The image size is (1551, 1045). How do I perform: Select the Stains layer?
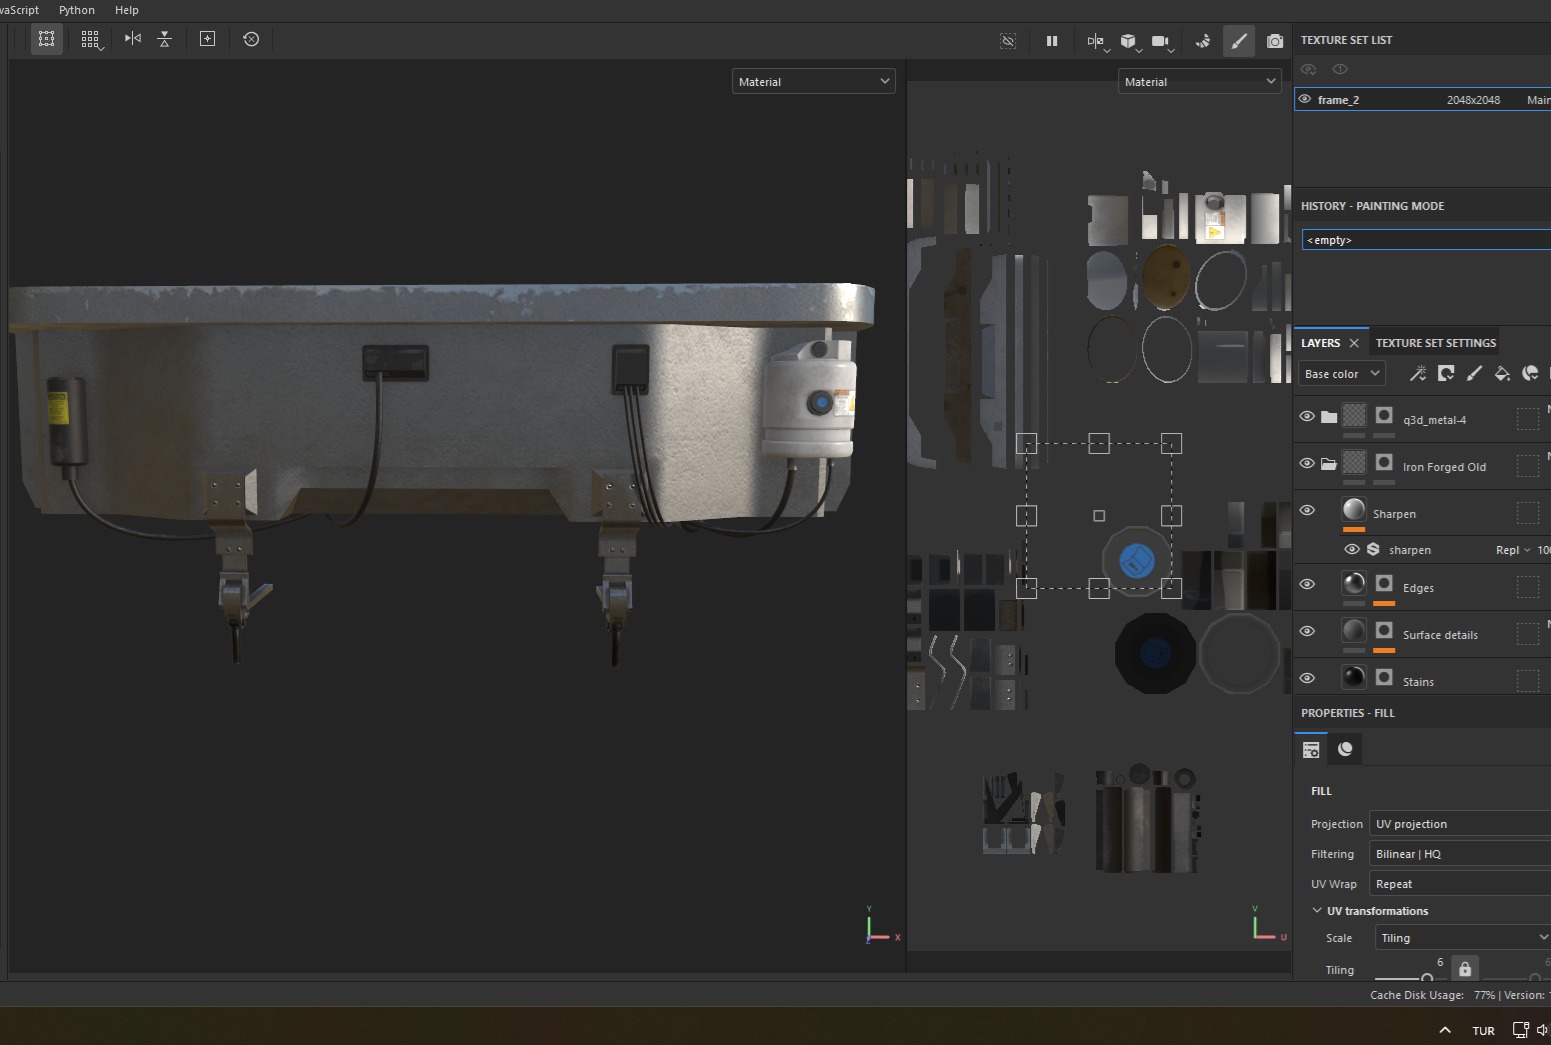(1418, 682)
